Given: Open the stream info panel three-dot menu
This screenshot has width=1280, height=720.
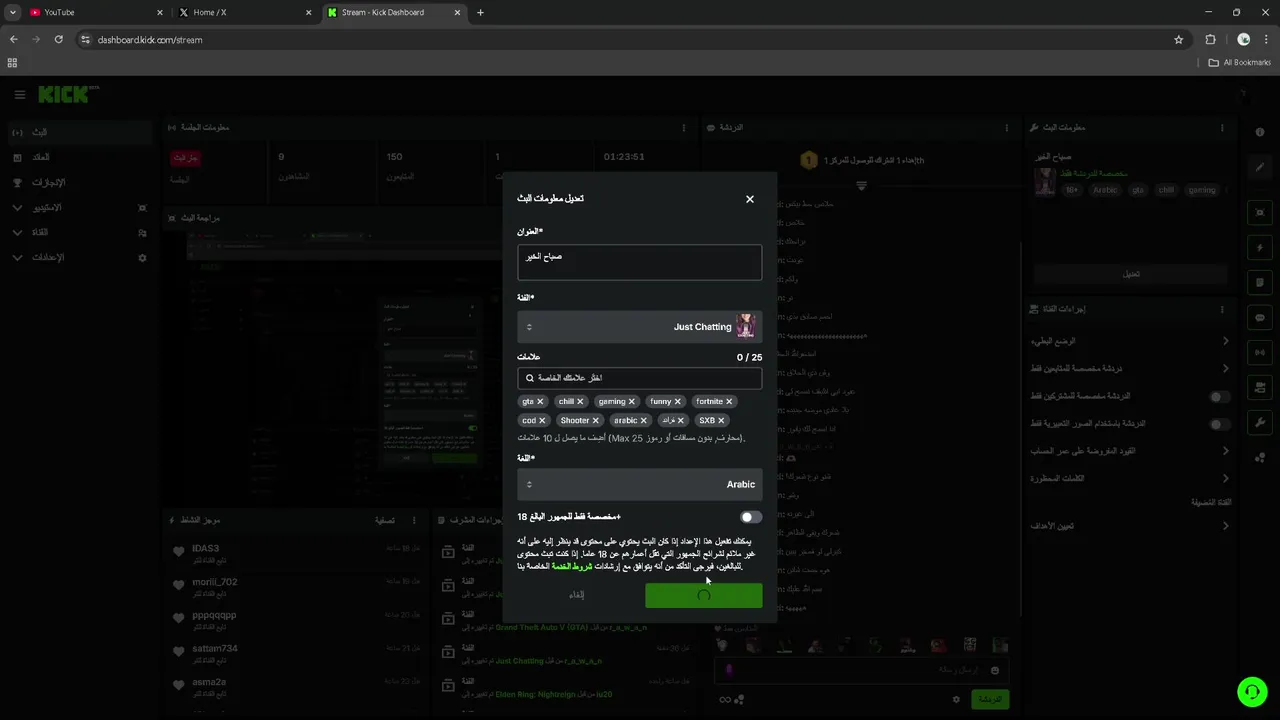Looking at the screenshot, I should 1222,128.
